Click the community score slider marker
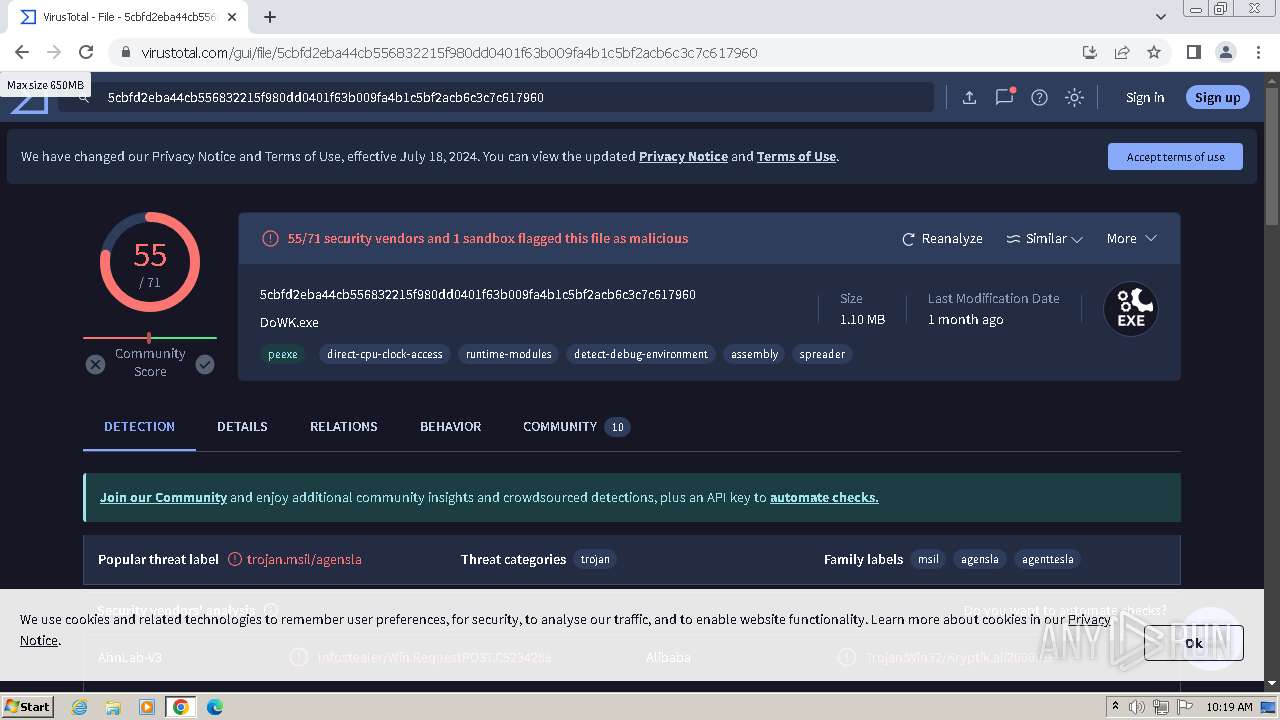 (149, 338)
